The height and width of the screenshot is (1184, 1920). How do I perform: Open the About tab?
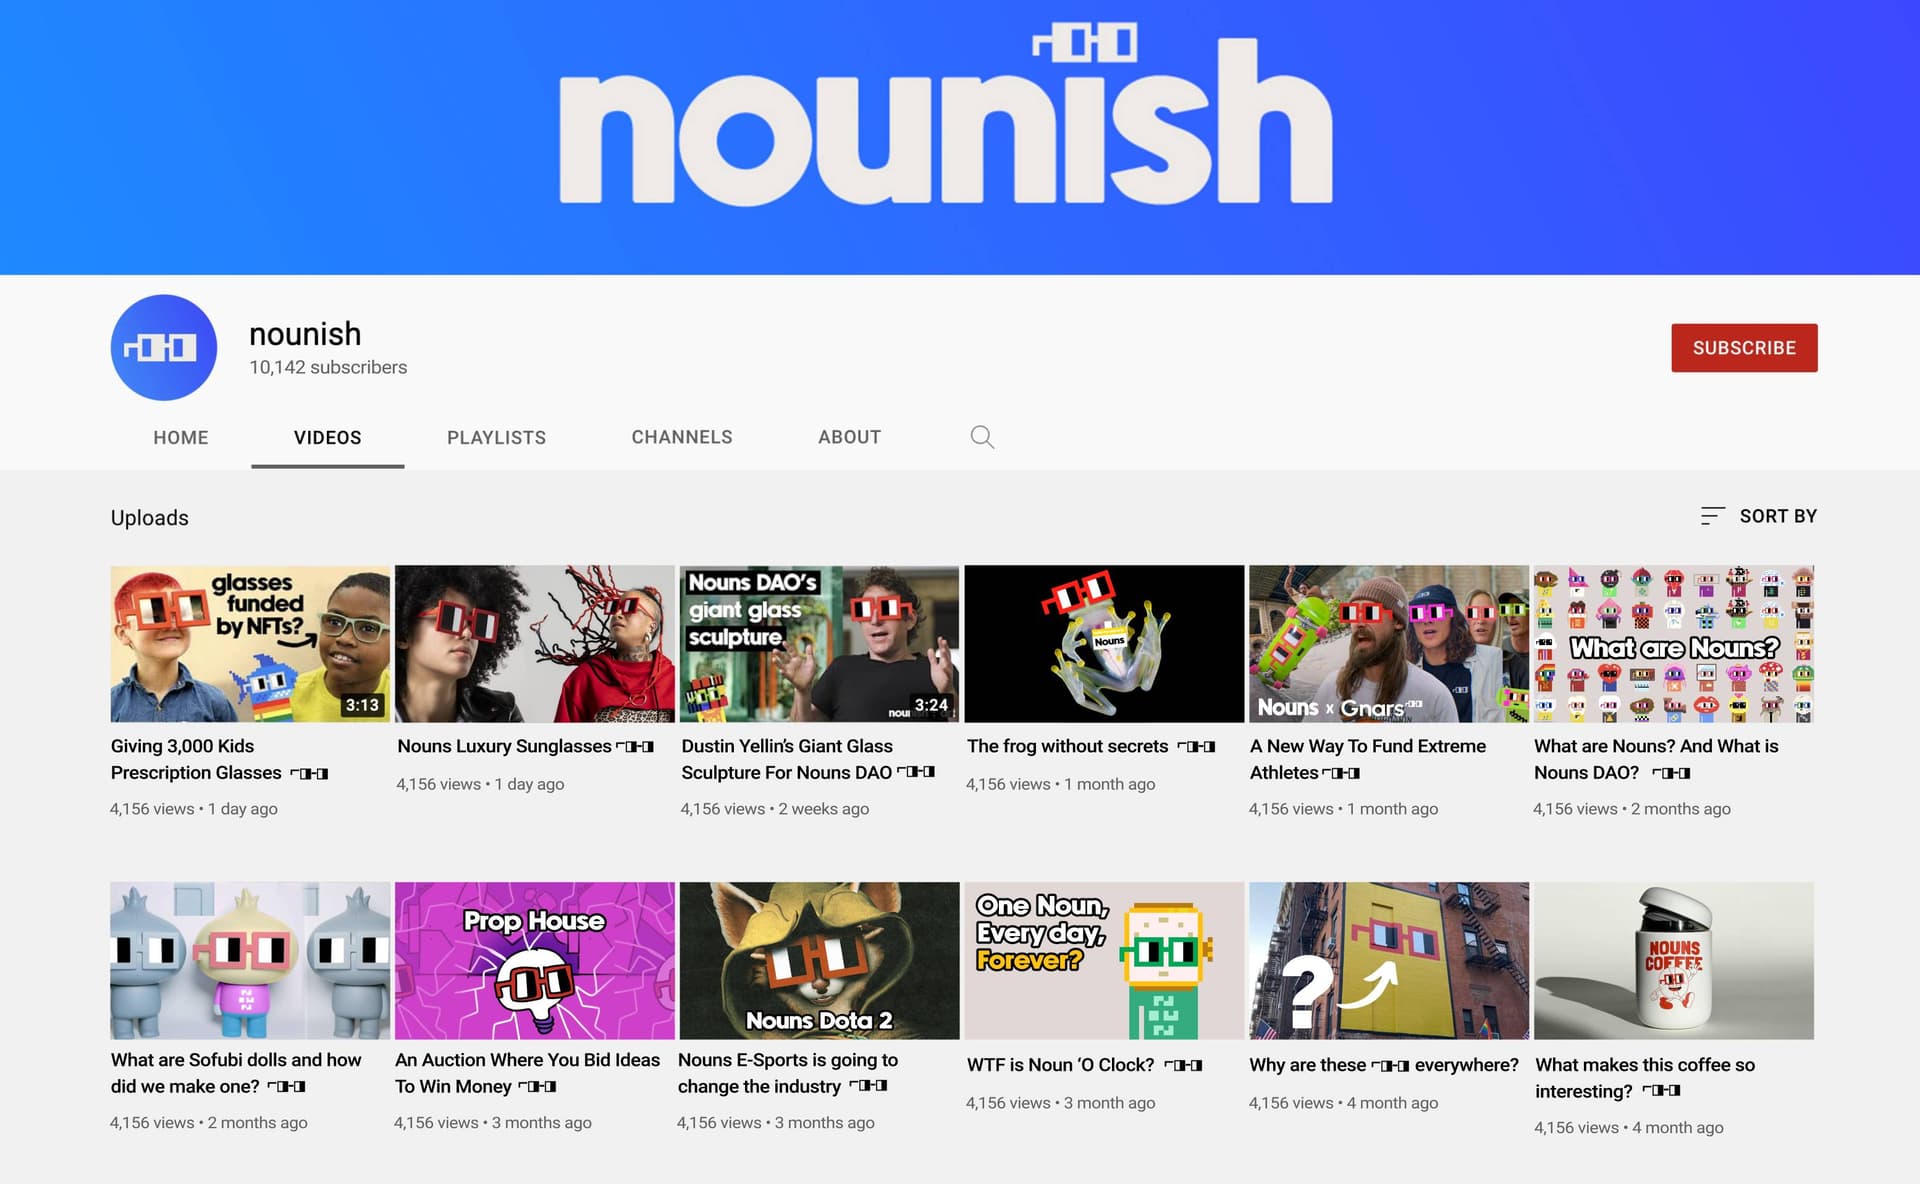849,437
